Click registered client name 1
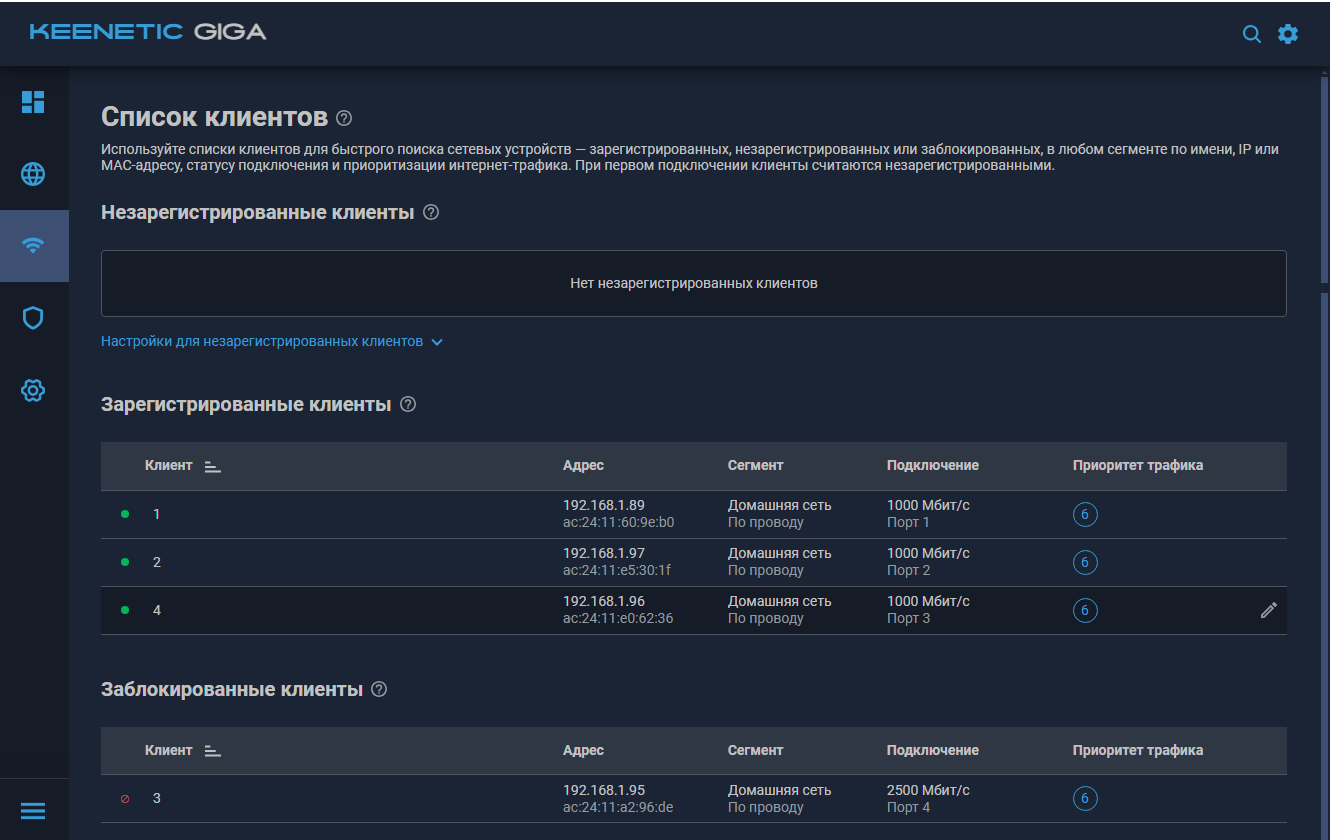This screenshot has height=840, width=1333. coord(156,514)
